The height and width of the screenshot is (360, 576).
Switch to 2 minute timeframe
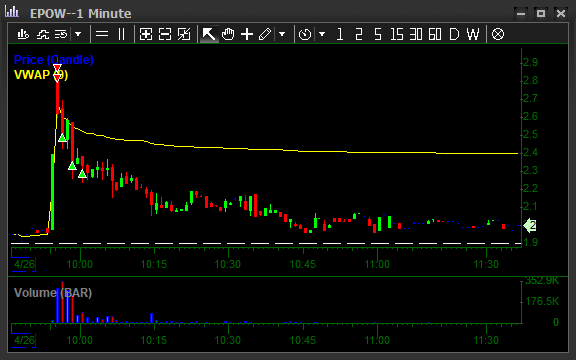(359, 34)
